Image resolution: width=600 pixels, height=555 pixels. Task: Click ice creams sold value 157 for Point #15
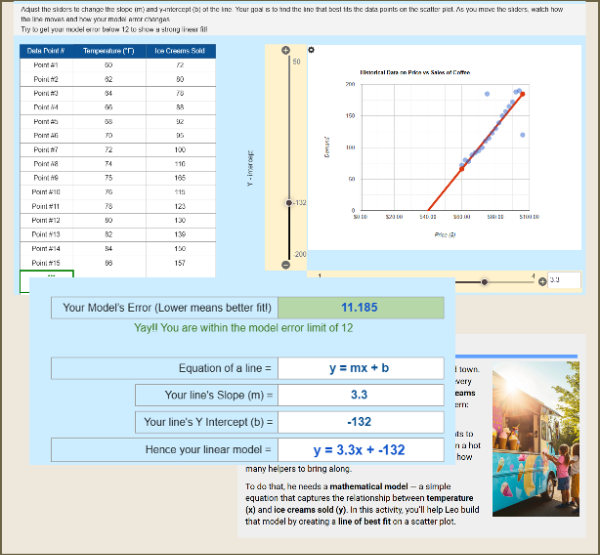click(180, 263)
